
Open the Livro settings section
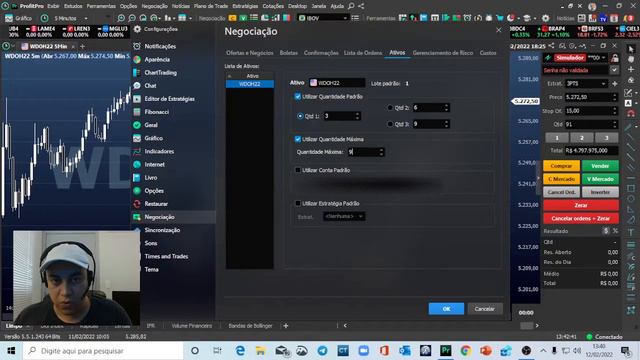click(151, 178)
